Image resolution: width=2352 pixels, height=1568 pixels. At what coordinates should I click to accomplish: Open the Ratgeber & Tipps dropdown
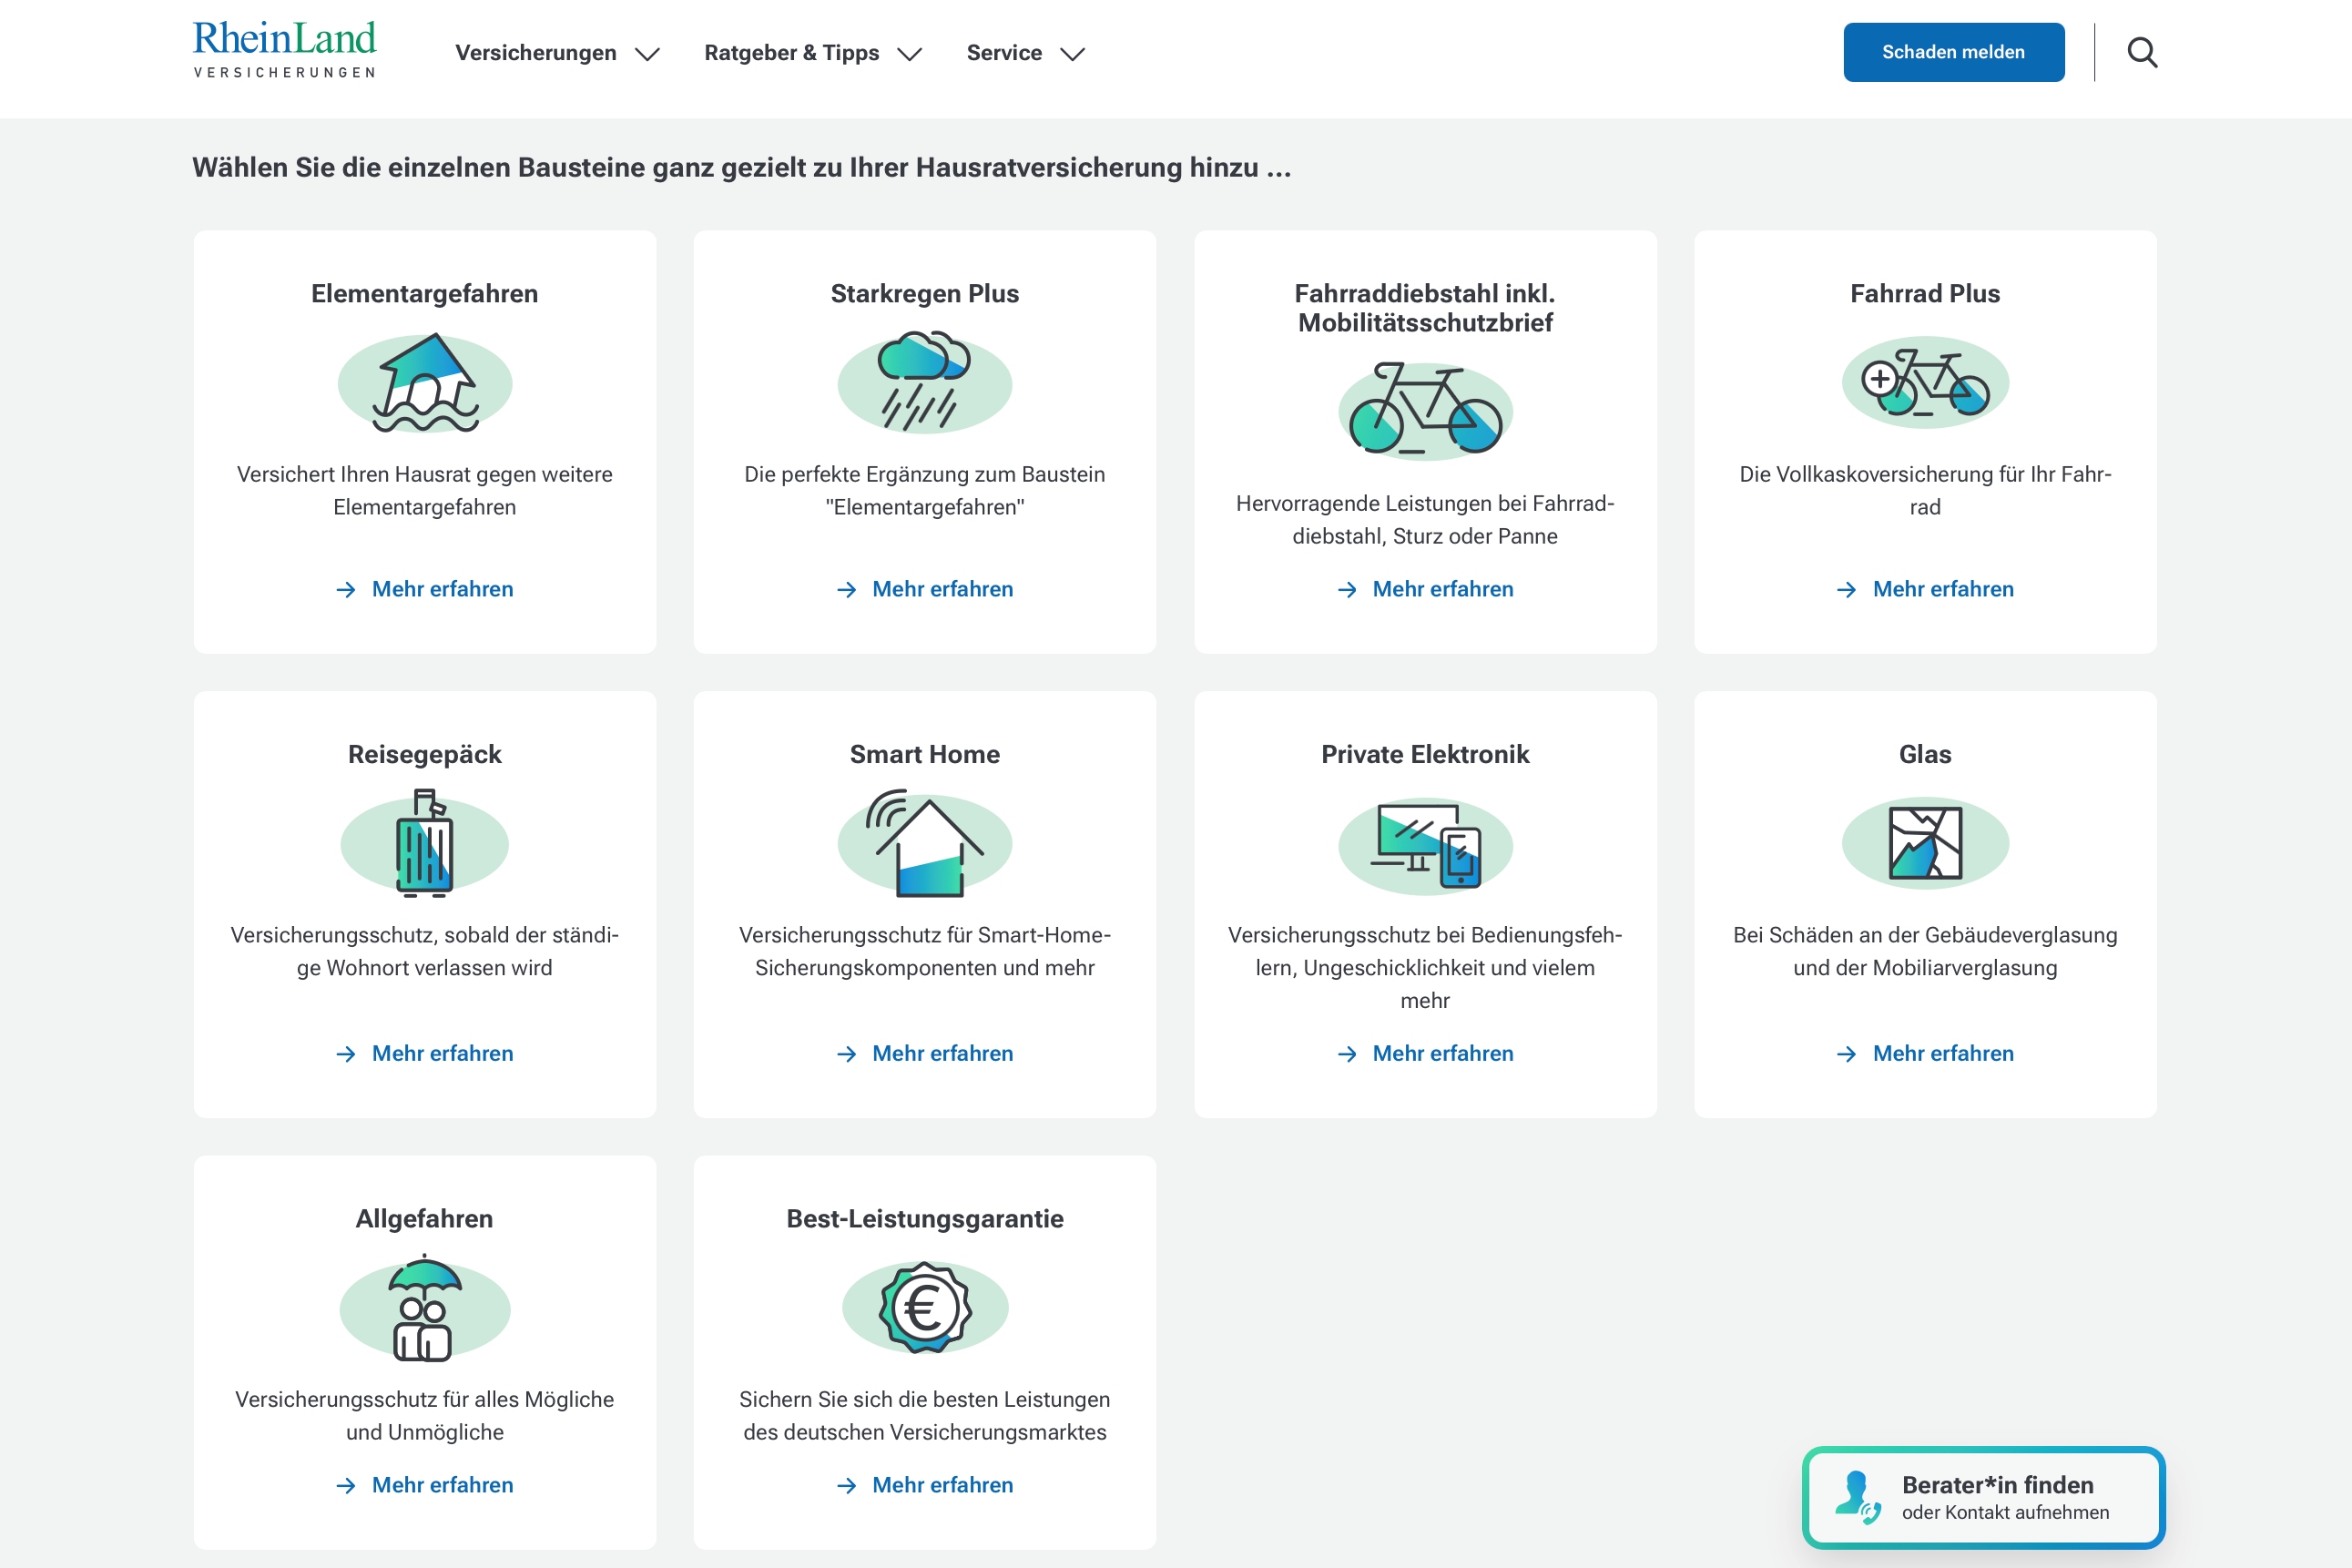click(812, 53)
